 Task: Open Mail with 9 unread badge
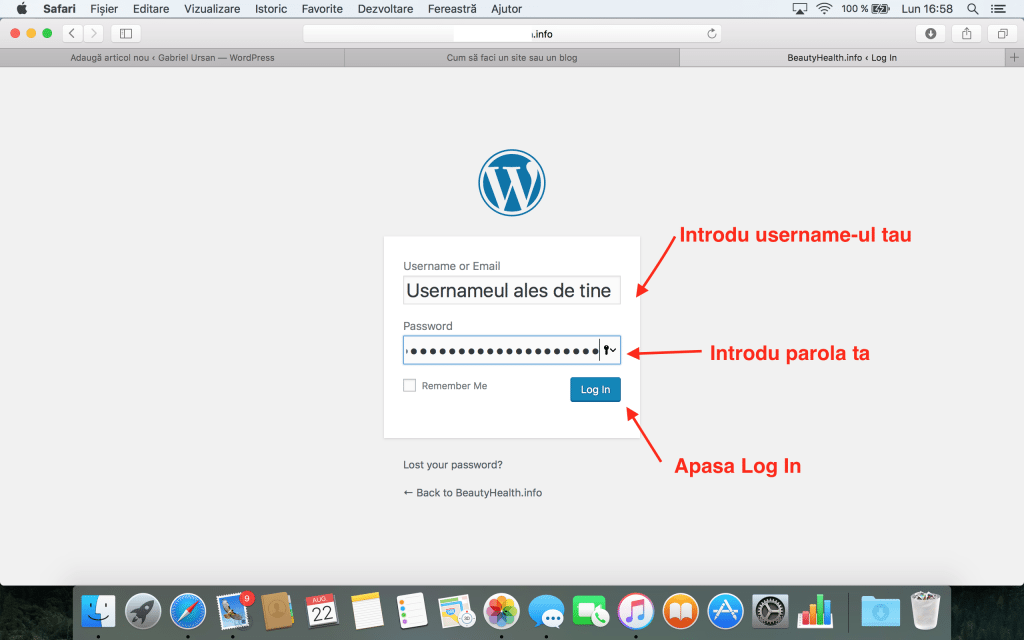233,611
